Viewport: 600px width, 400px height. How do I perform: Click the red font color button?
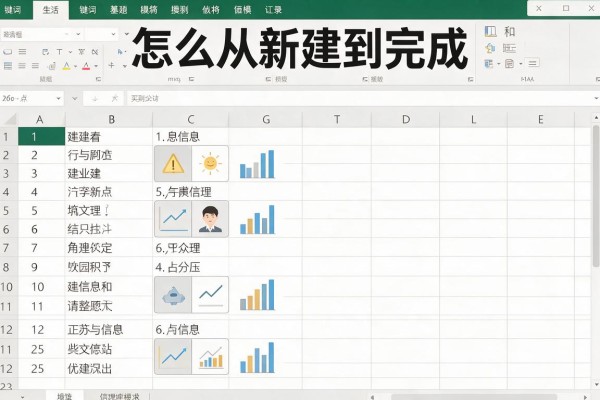coord(86,66)
